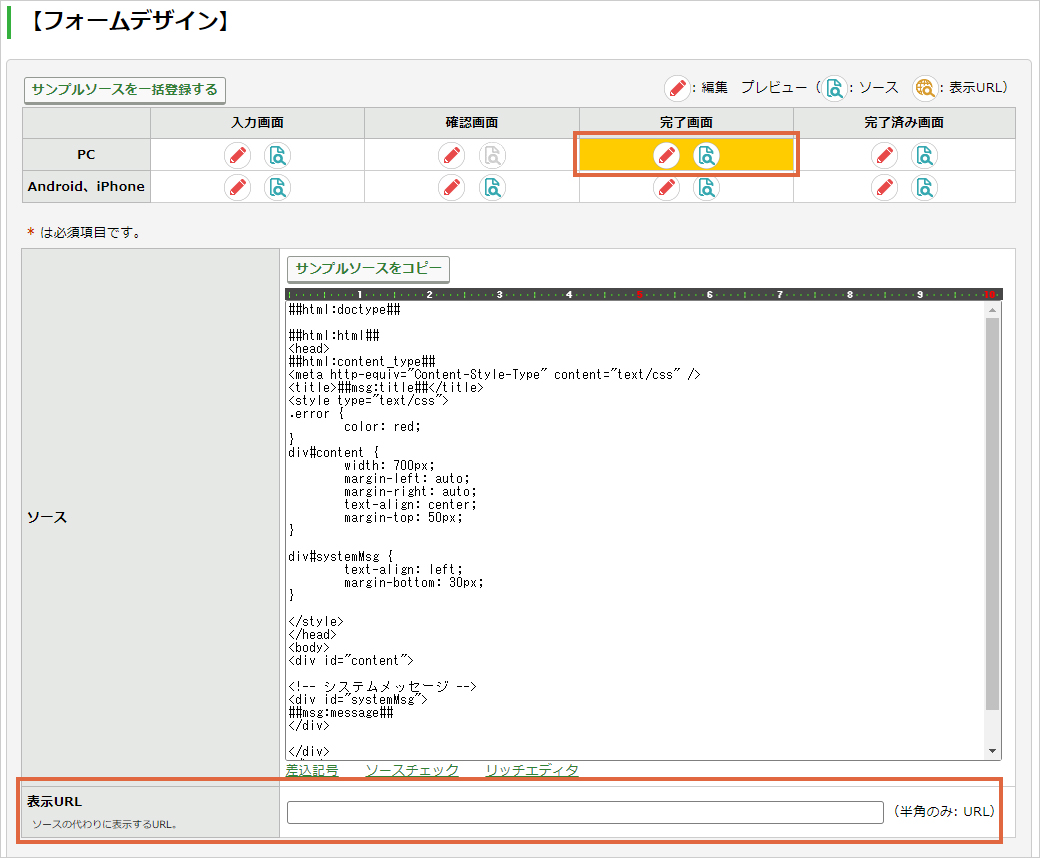
Task: Click the ##html:doctype## line in source
Action: tap(344, 310)
